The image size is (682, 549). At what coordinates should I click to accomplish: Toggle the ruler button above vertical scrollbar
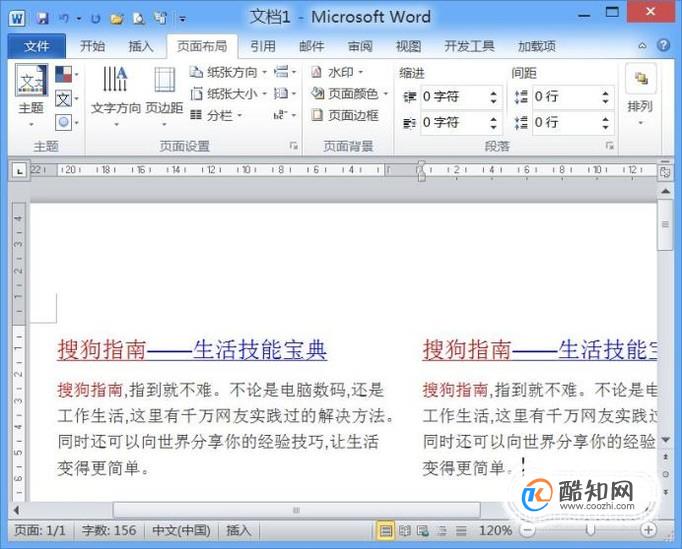665,171
